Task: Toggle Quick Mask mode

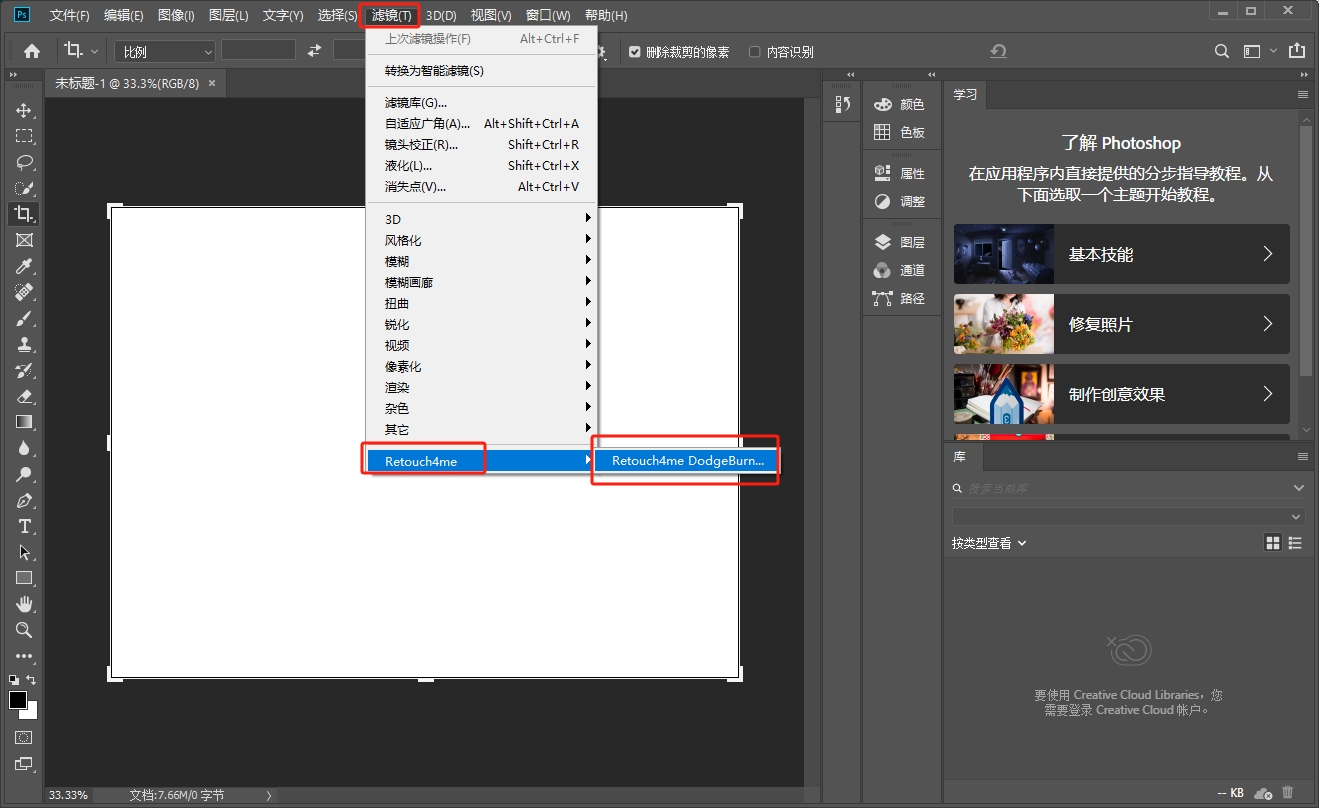Action: 24,738
